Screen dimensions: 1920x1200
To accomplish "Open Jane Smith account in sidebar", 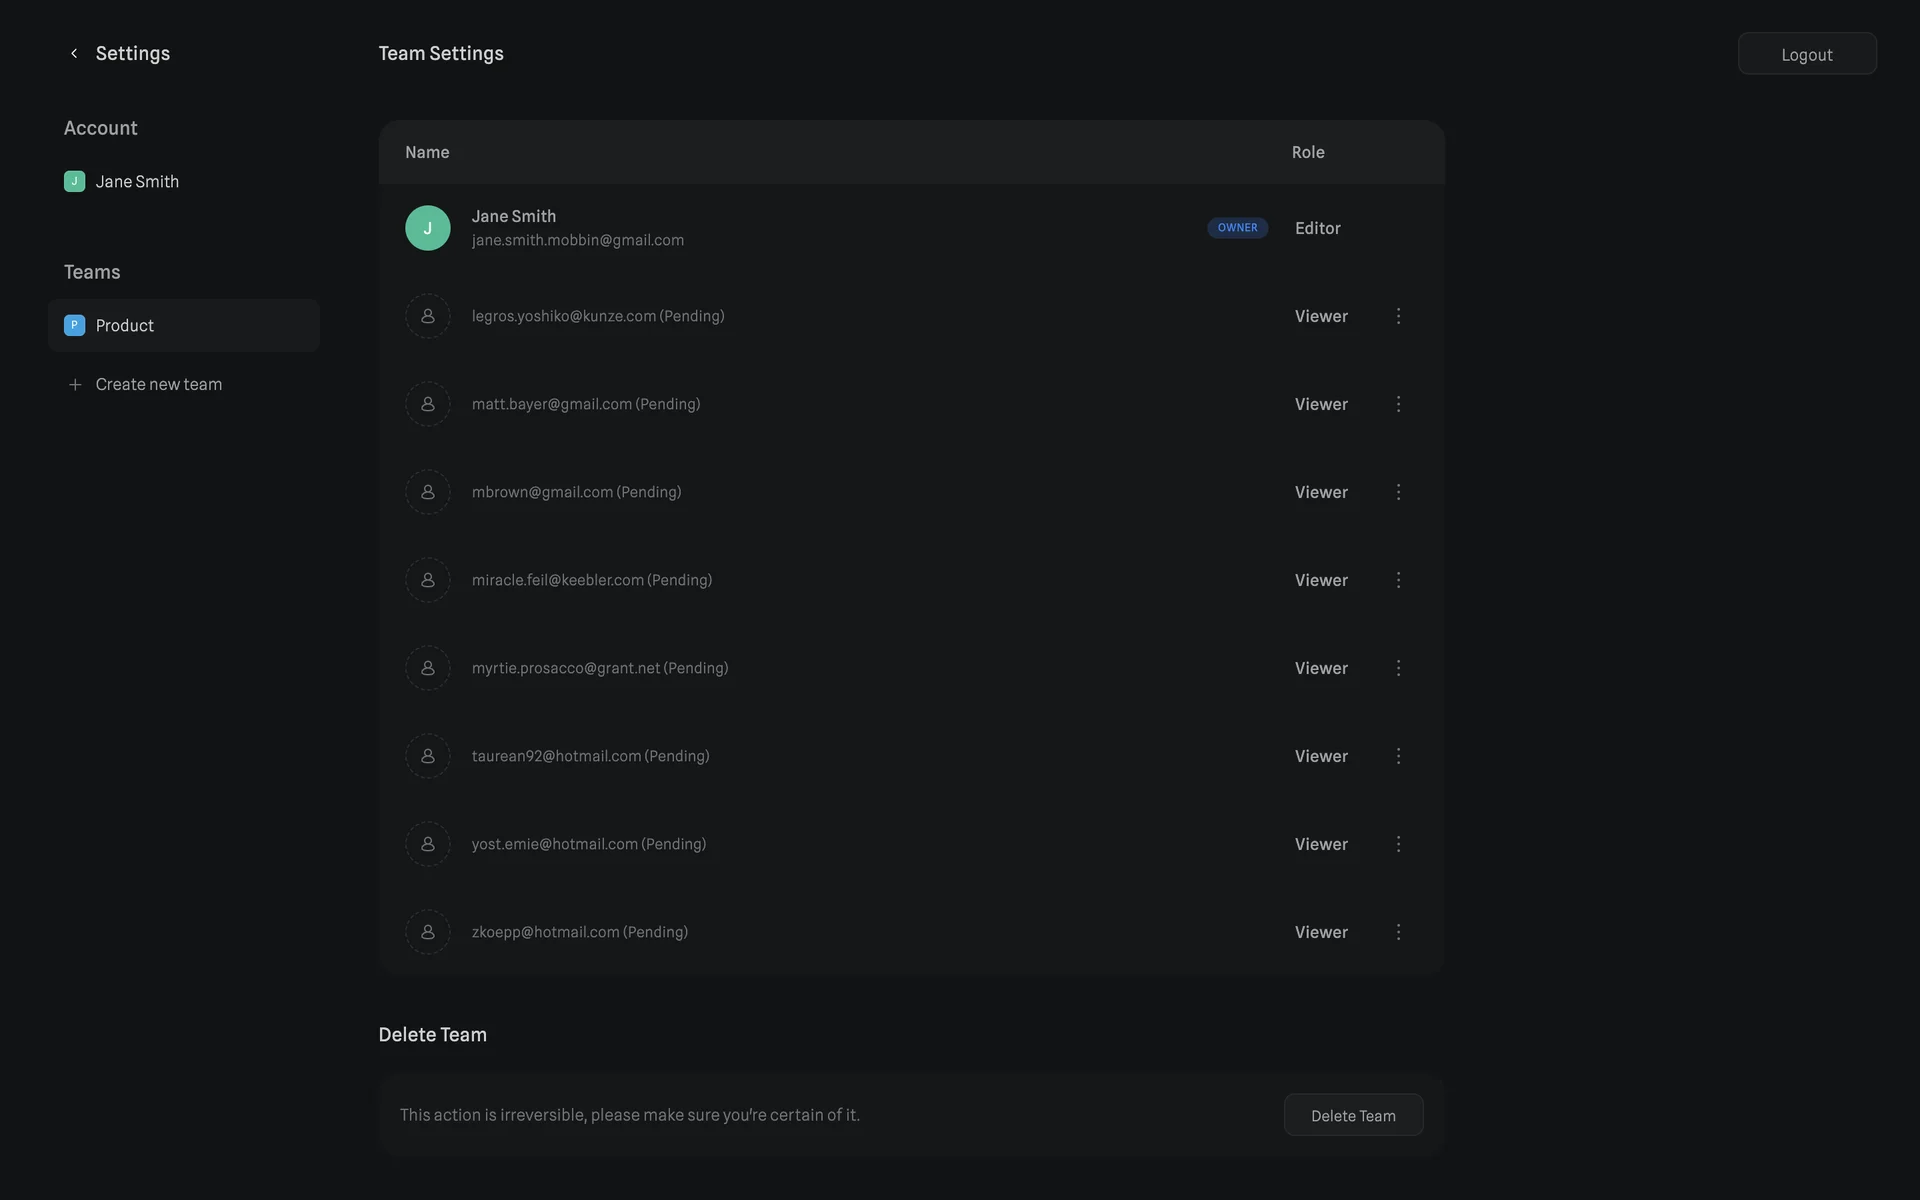I will pos(137,182).
